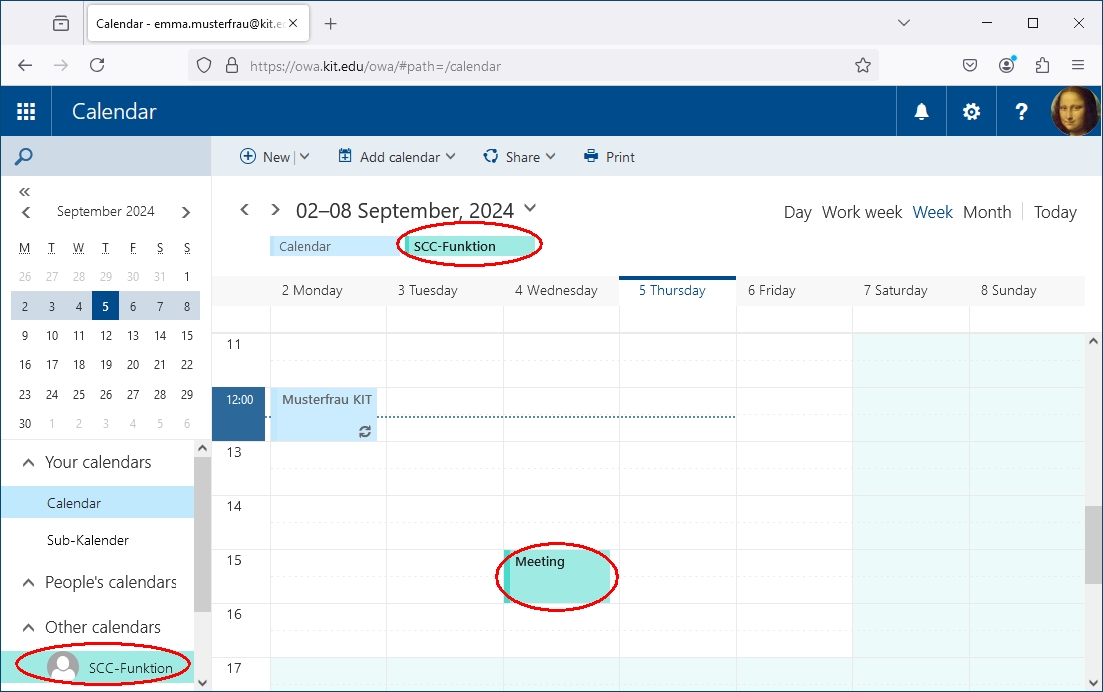
Task: Expand the Add calendar dropdown
Action: point(450,157)
